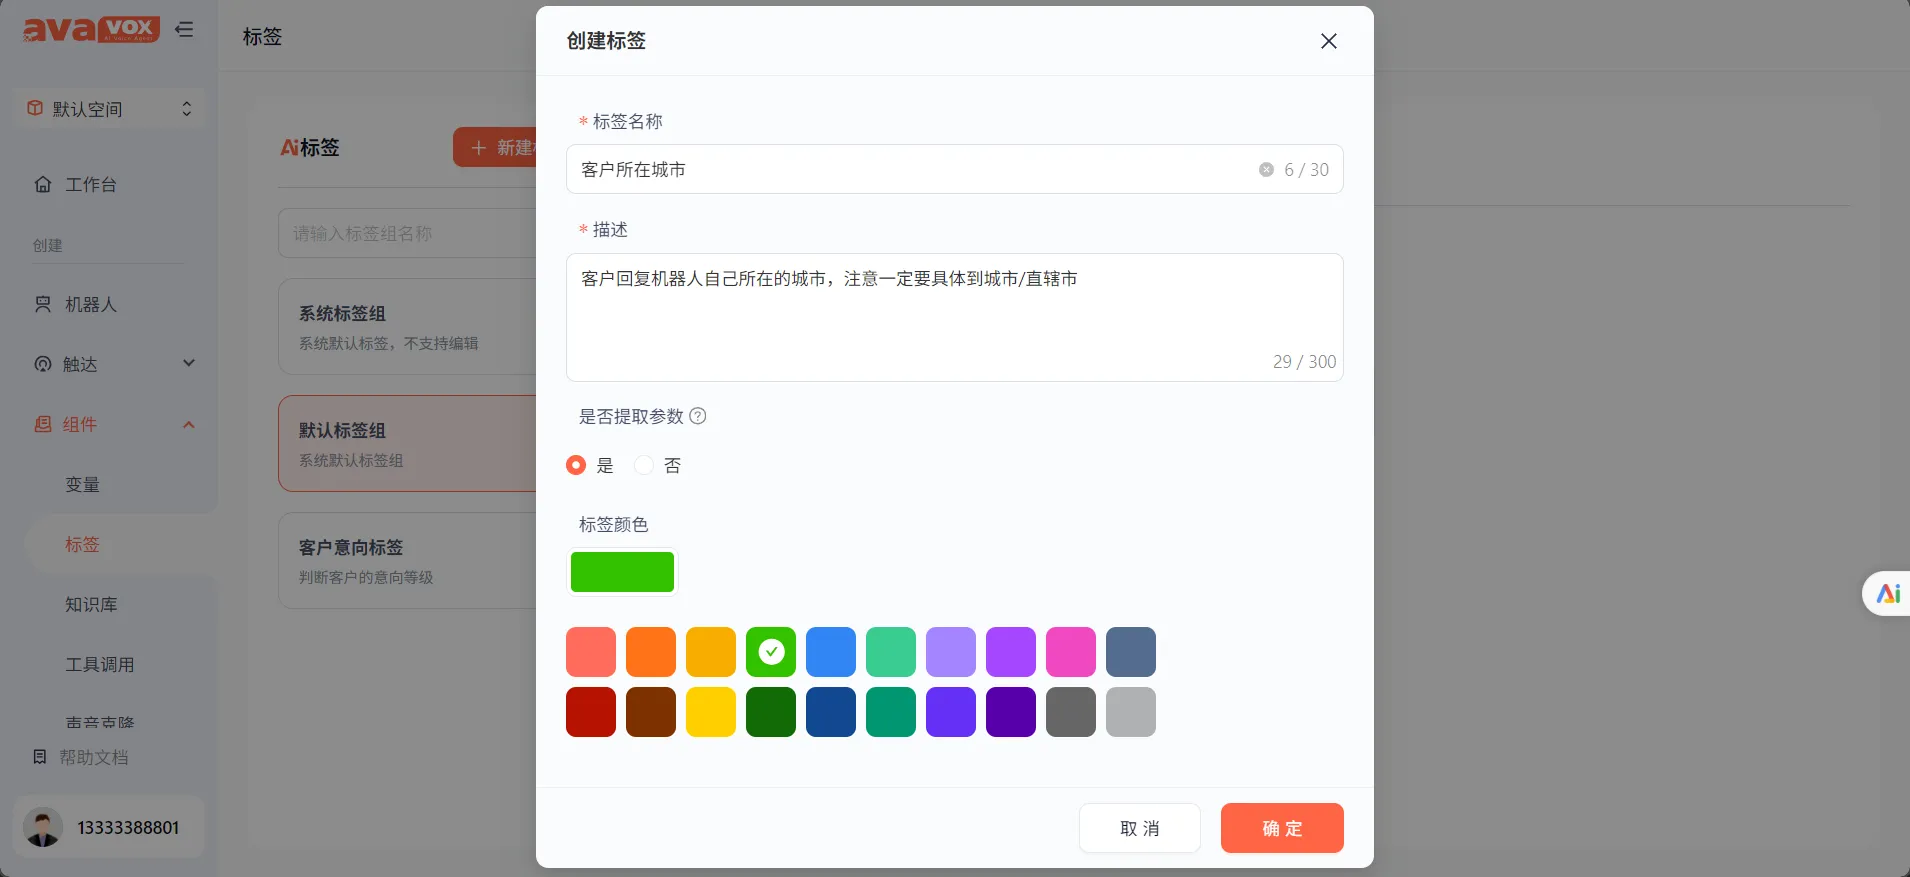Screen dimensions: 1910x877
Task: Click the help icon next to 是否提取参数
Action: (698, 416)
